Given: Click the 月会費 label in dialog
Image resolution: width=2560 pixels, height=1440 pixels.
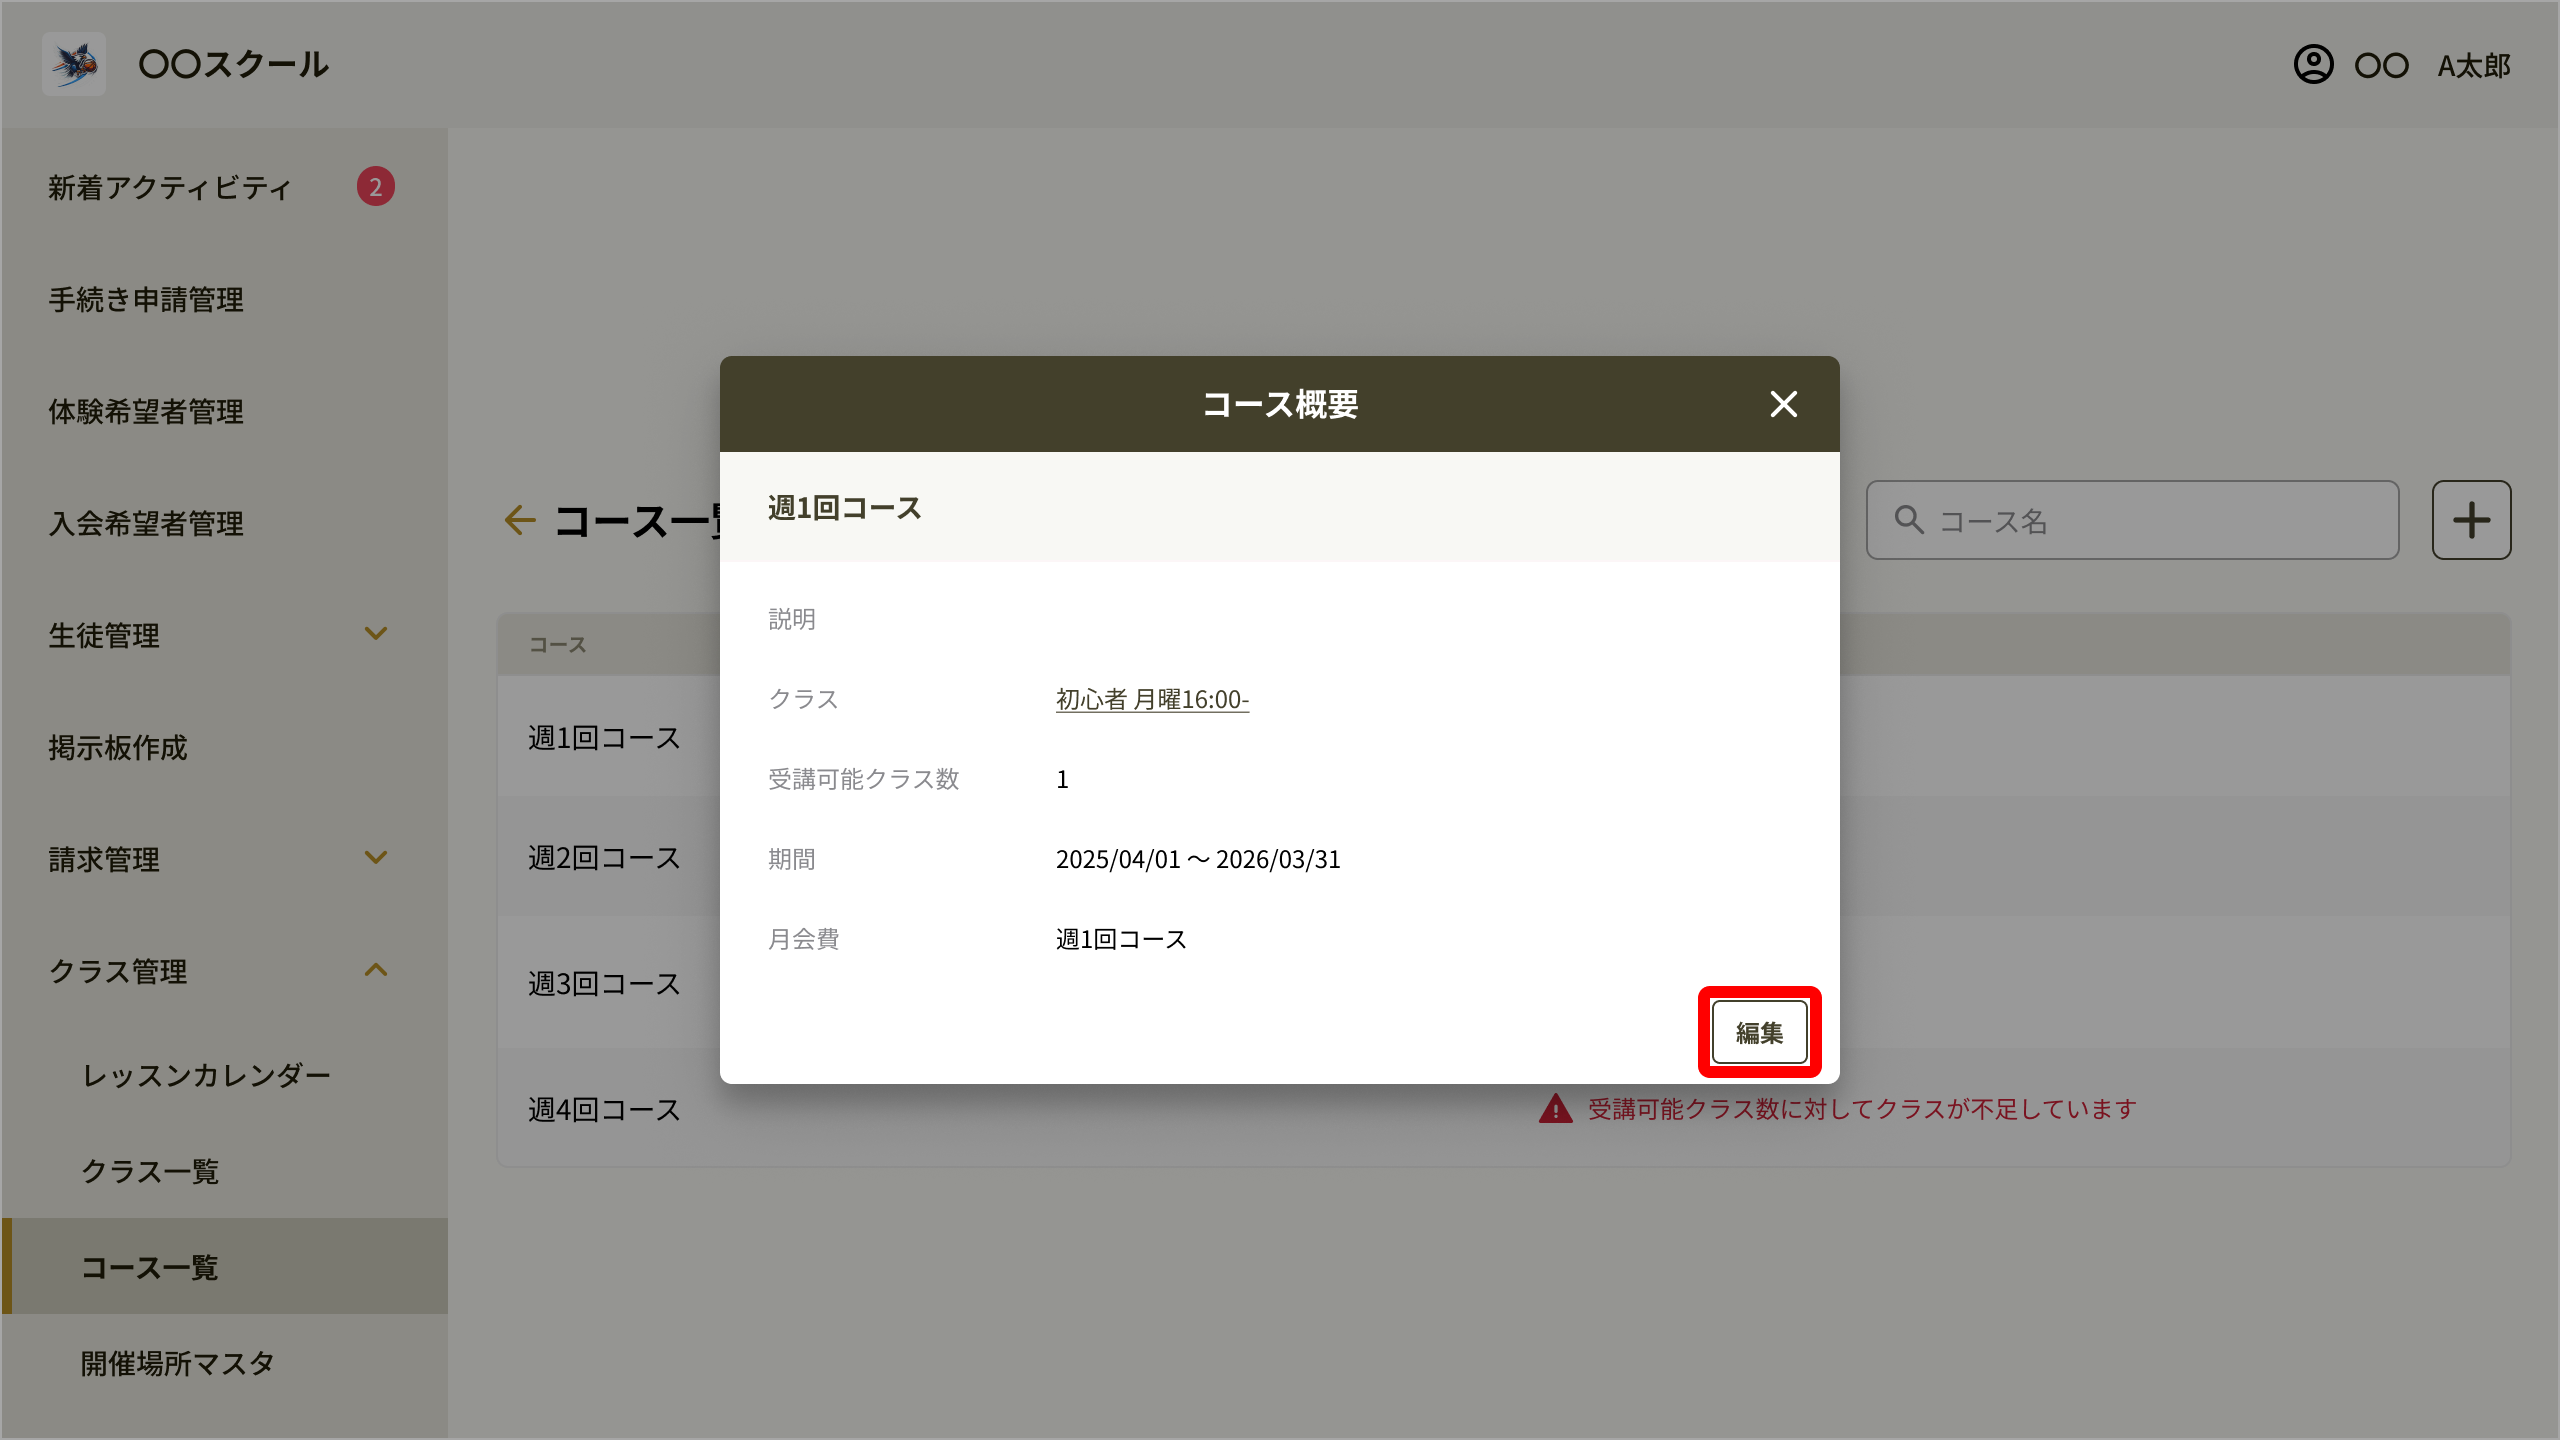Looking at the screenshot, I should [x=804, y=939].
